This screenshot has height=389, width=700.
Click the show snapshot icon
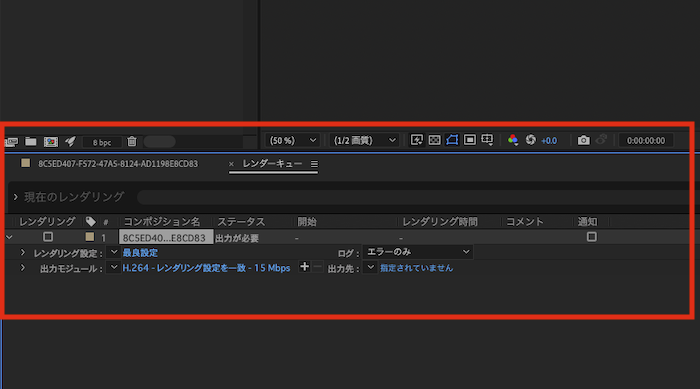coord(601,139)
